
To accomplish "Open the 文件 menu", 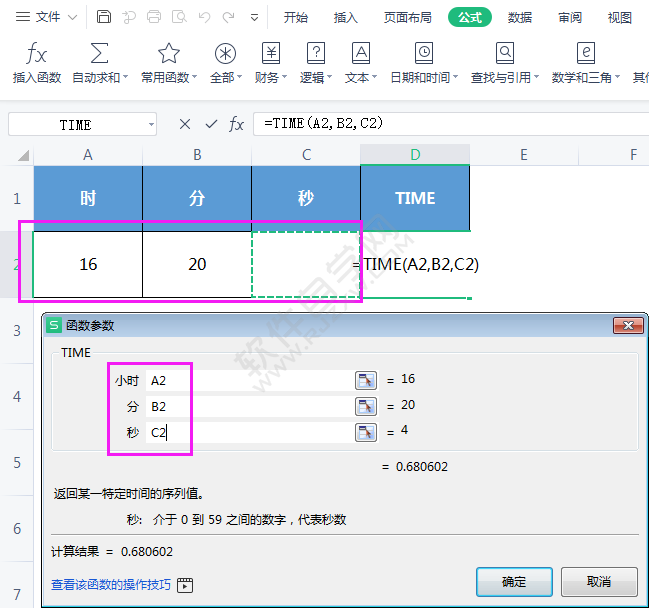I will [48, 17].
